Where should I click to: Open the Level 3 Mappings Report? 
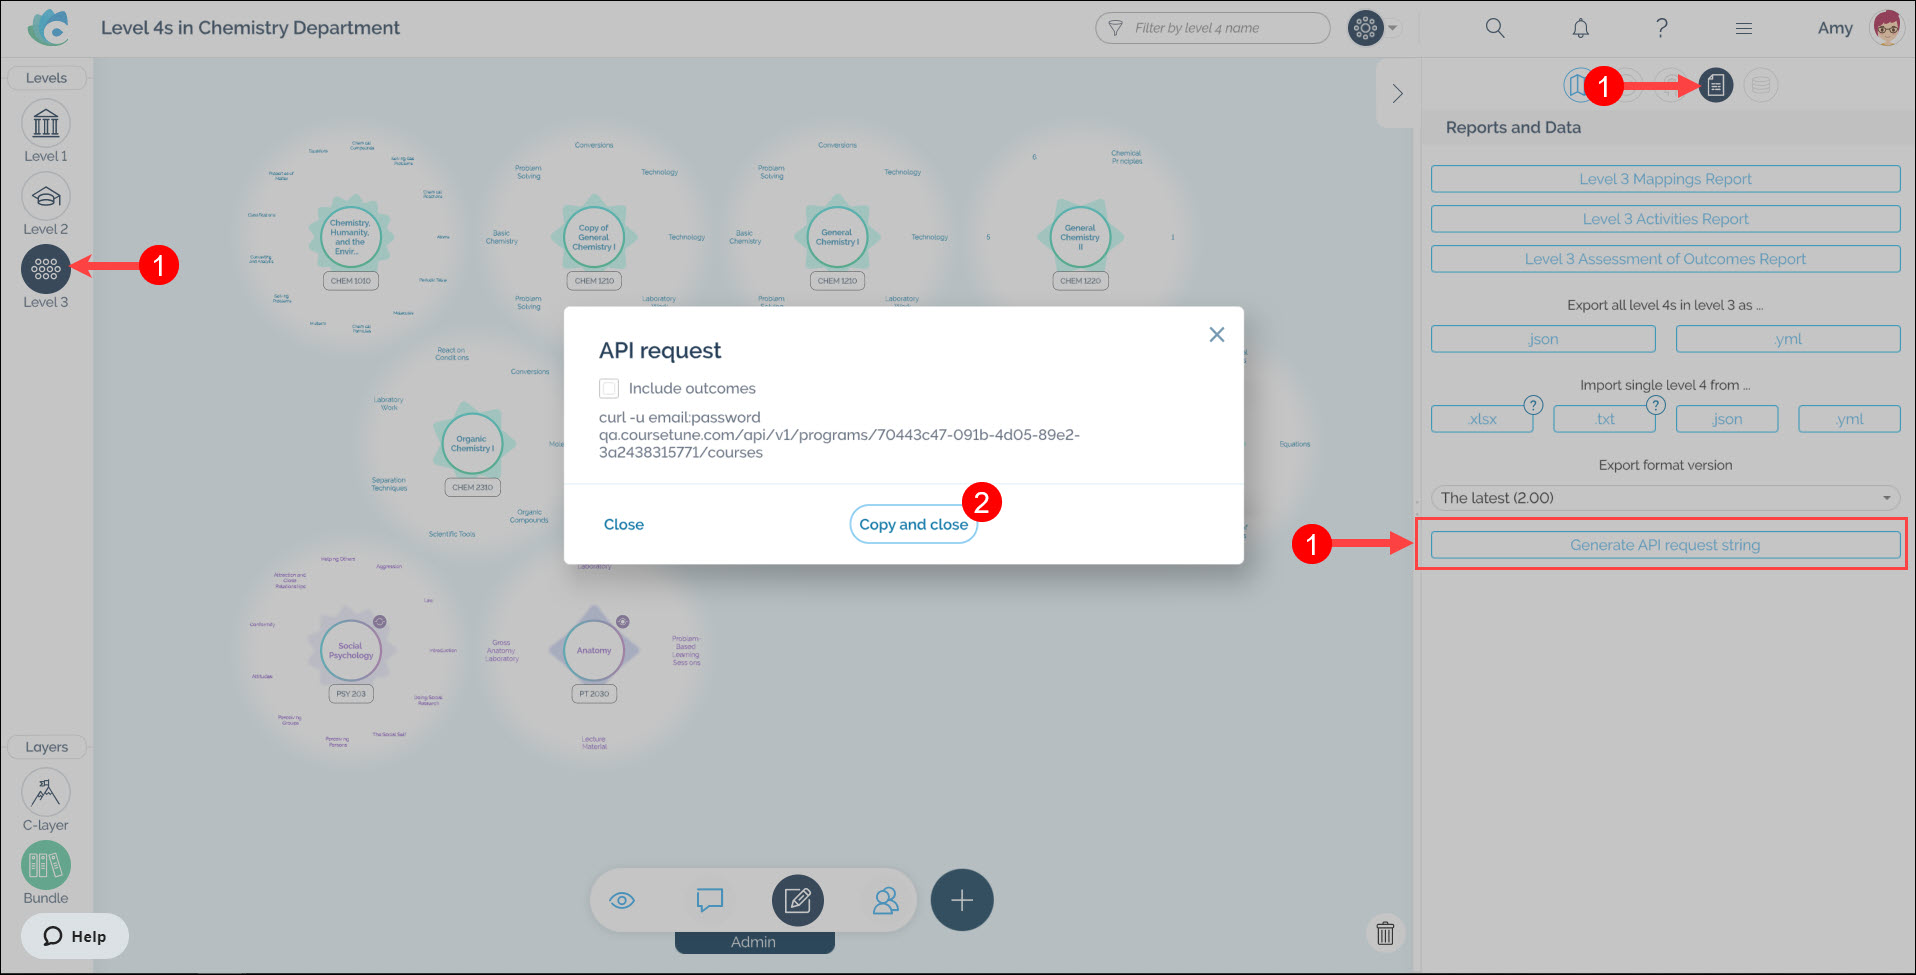(1665, 179)
